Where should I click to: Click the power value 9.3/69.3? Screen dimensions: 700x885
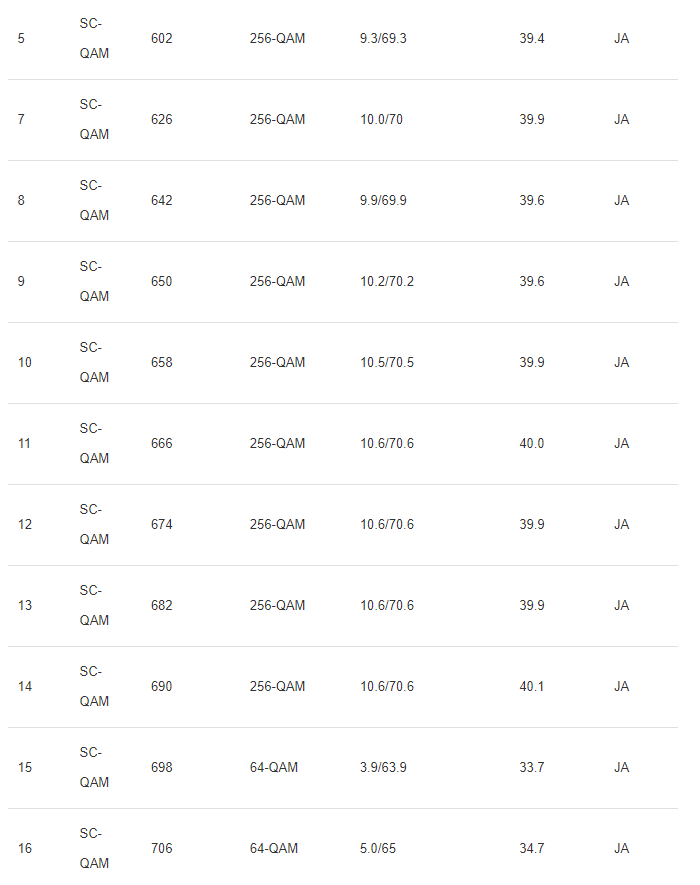[x=383, y=39]
